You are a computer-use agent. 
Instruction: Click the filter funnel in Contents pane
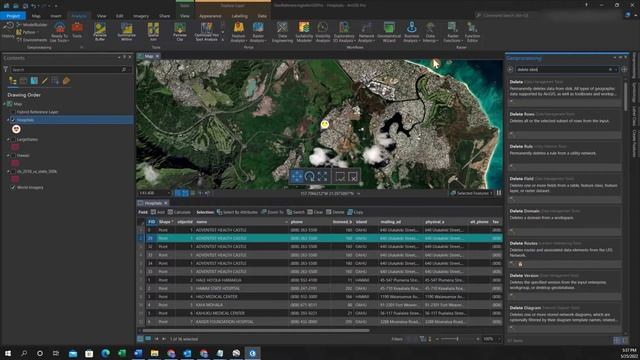pos(5,70)
